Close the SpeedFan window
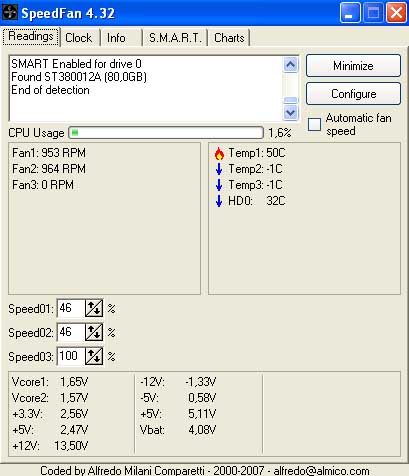409x476 pixels. pyautogui.click(x=396, y=13)
